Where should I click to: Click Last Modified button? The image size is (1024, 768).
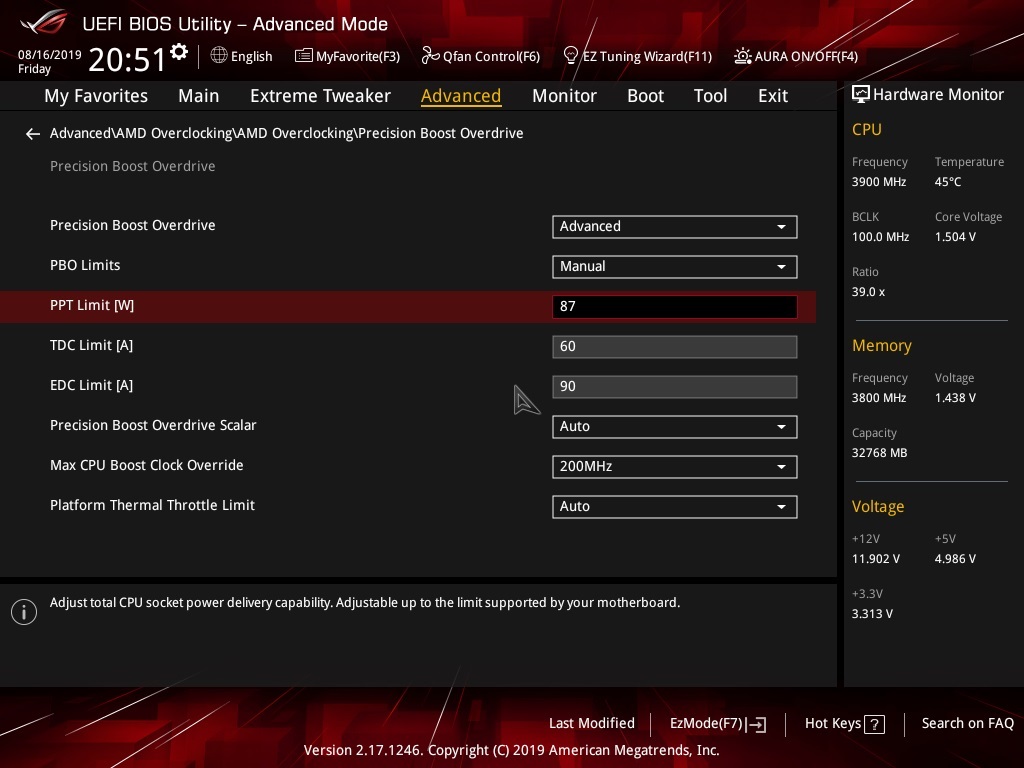click(x=592, y=723)
